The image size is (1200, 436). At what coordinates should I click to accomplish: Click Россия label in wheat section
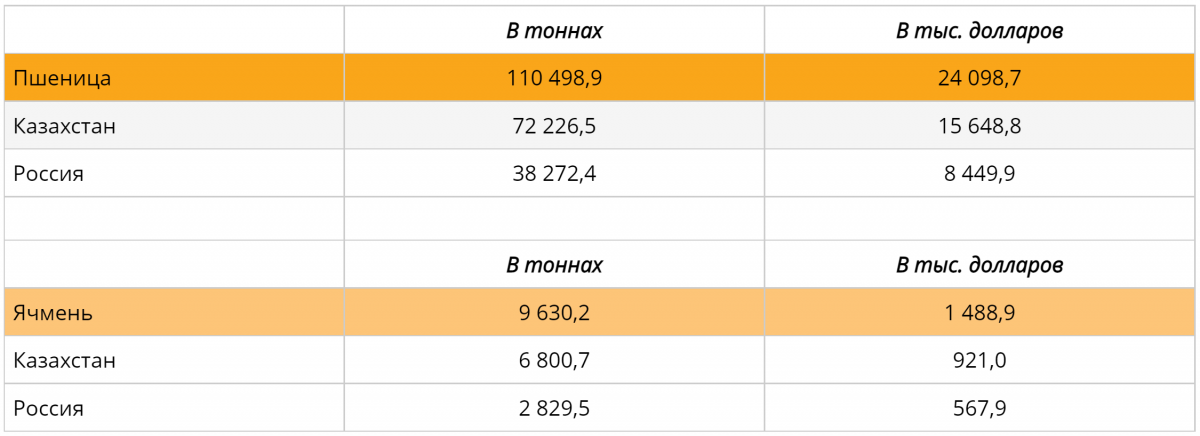pos(48,173)
